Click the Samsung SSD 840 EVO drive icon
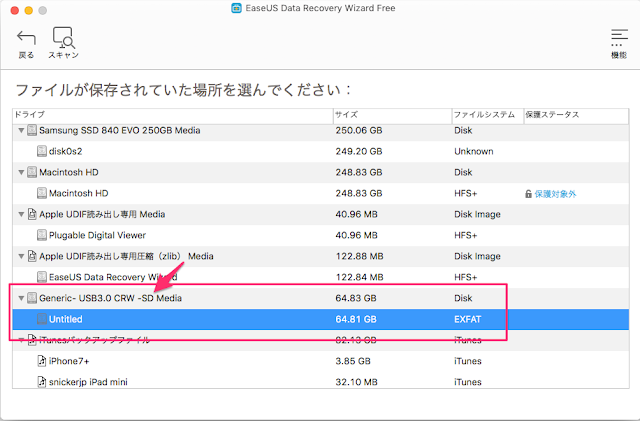Screen dimensions: 640x421 tap(32, 131)
